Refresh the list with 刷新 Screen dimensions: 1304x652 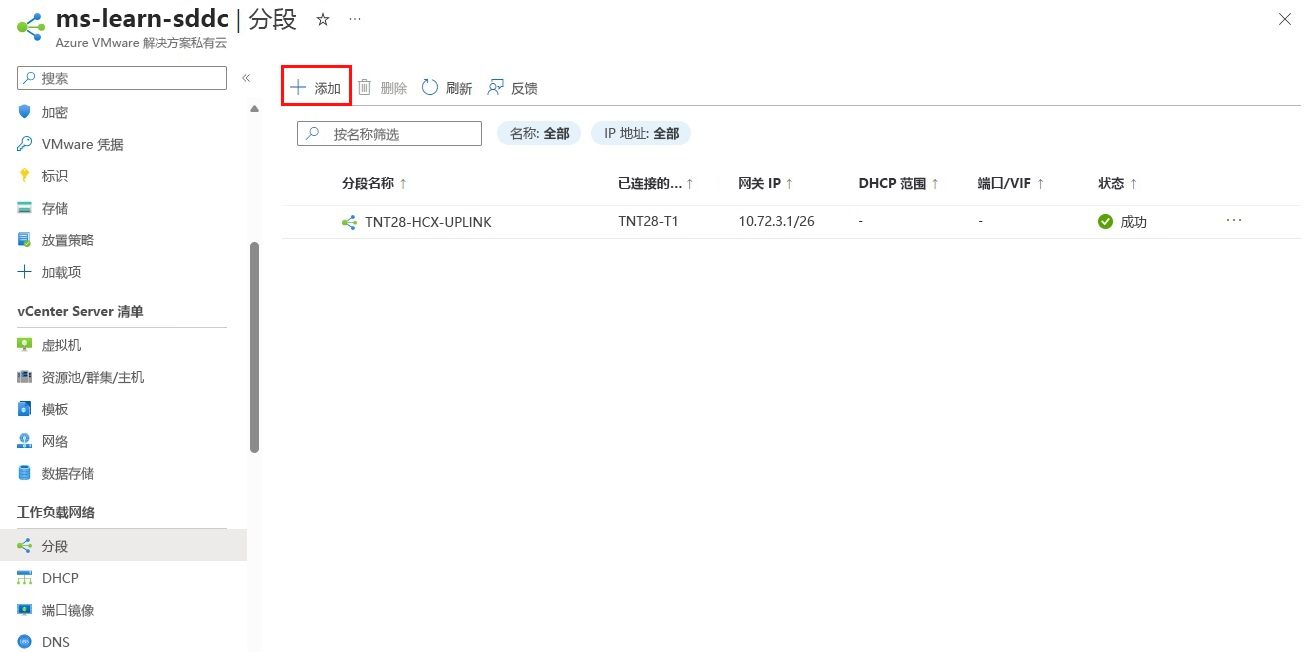446,88
